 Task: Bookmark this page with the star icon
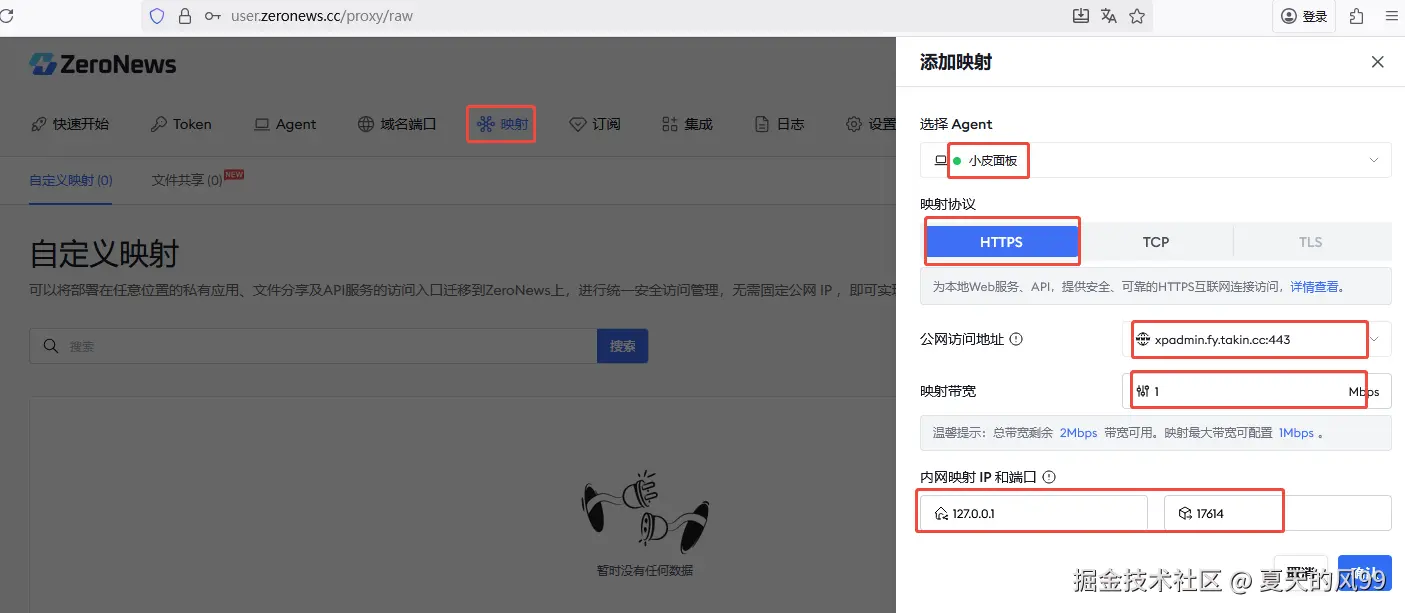[1137, 16]
